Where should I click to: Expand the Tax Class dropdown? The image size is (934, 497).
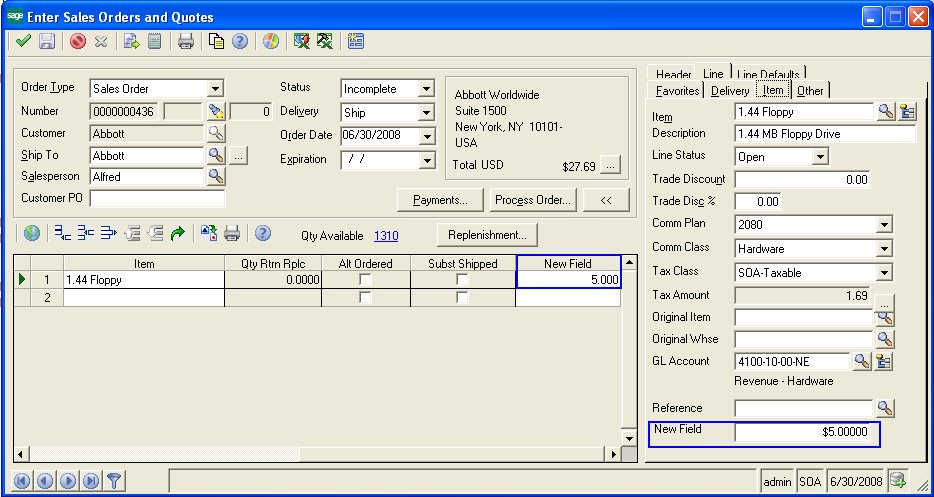click(884, 273)
